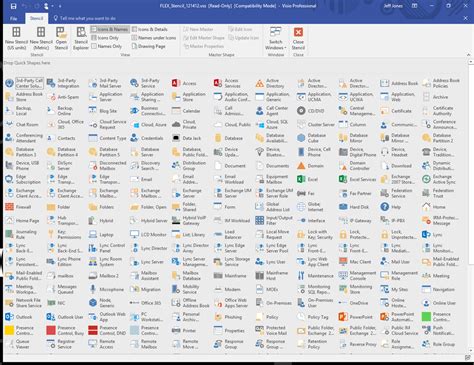Open a stencil with Open Stencil
Screen dimensions: 474x365
tap(61, 38)
